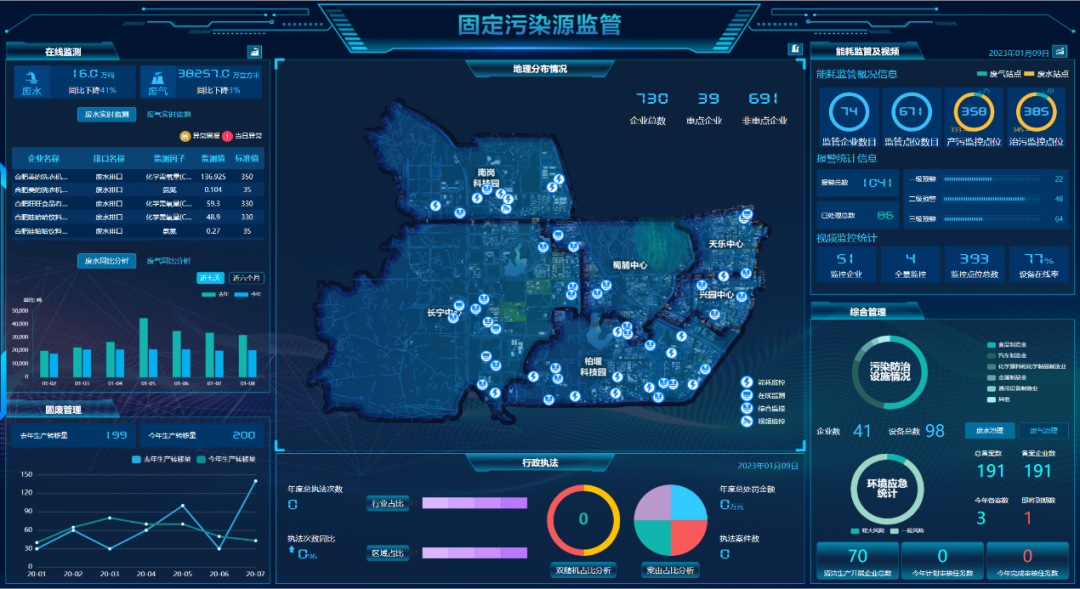Image resolution: width=1080 pixels, height=589 pixels.
Task: Choose the 近七天 time range
Action: pos(210,278)
